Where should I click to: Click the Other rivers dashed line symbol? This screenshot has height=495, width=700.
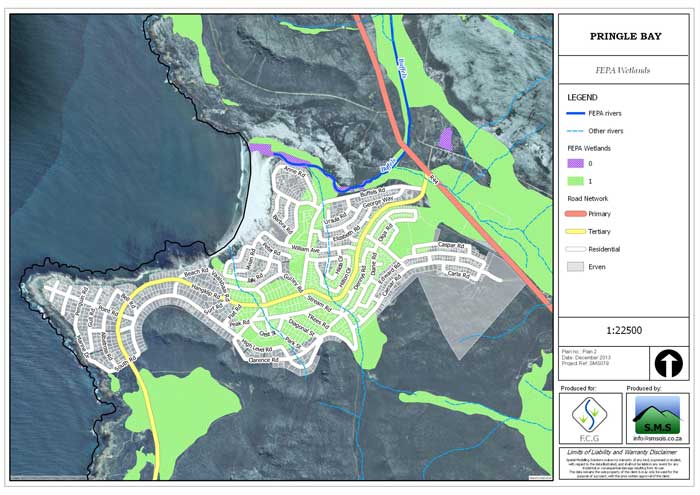[x=575, y=131]
